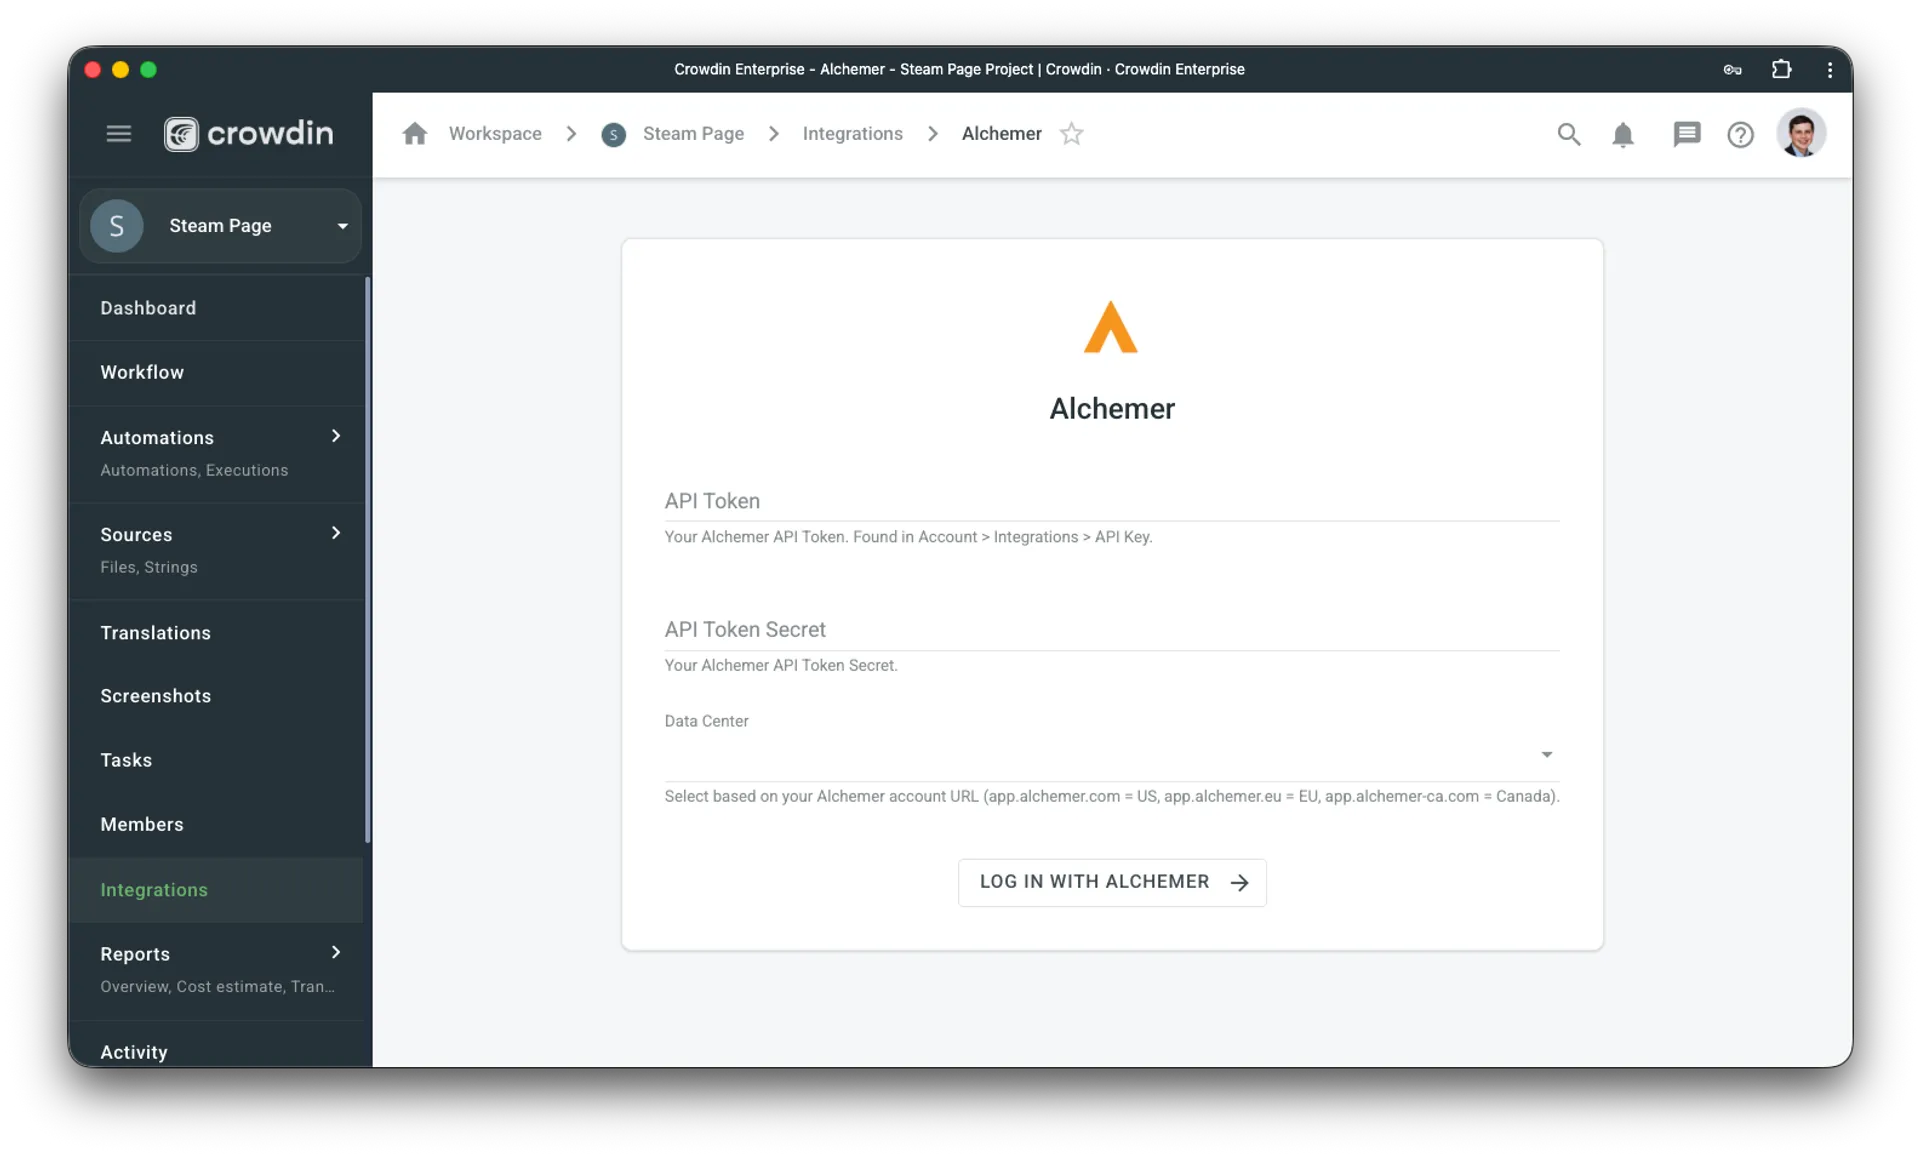Star the Alchemer integration as favorite

tap(1072, 133)
